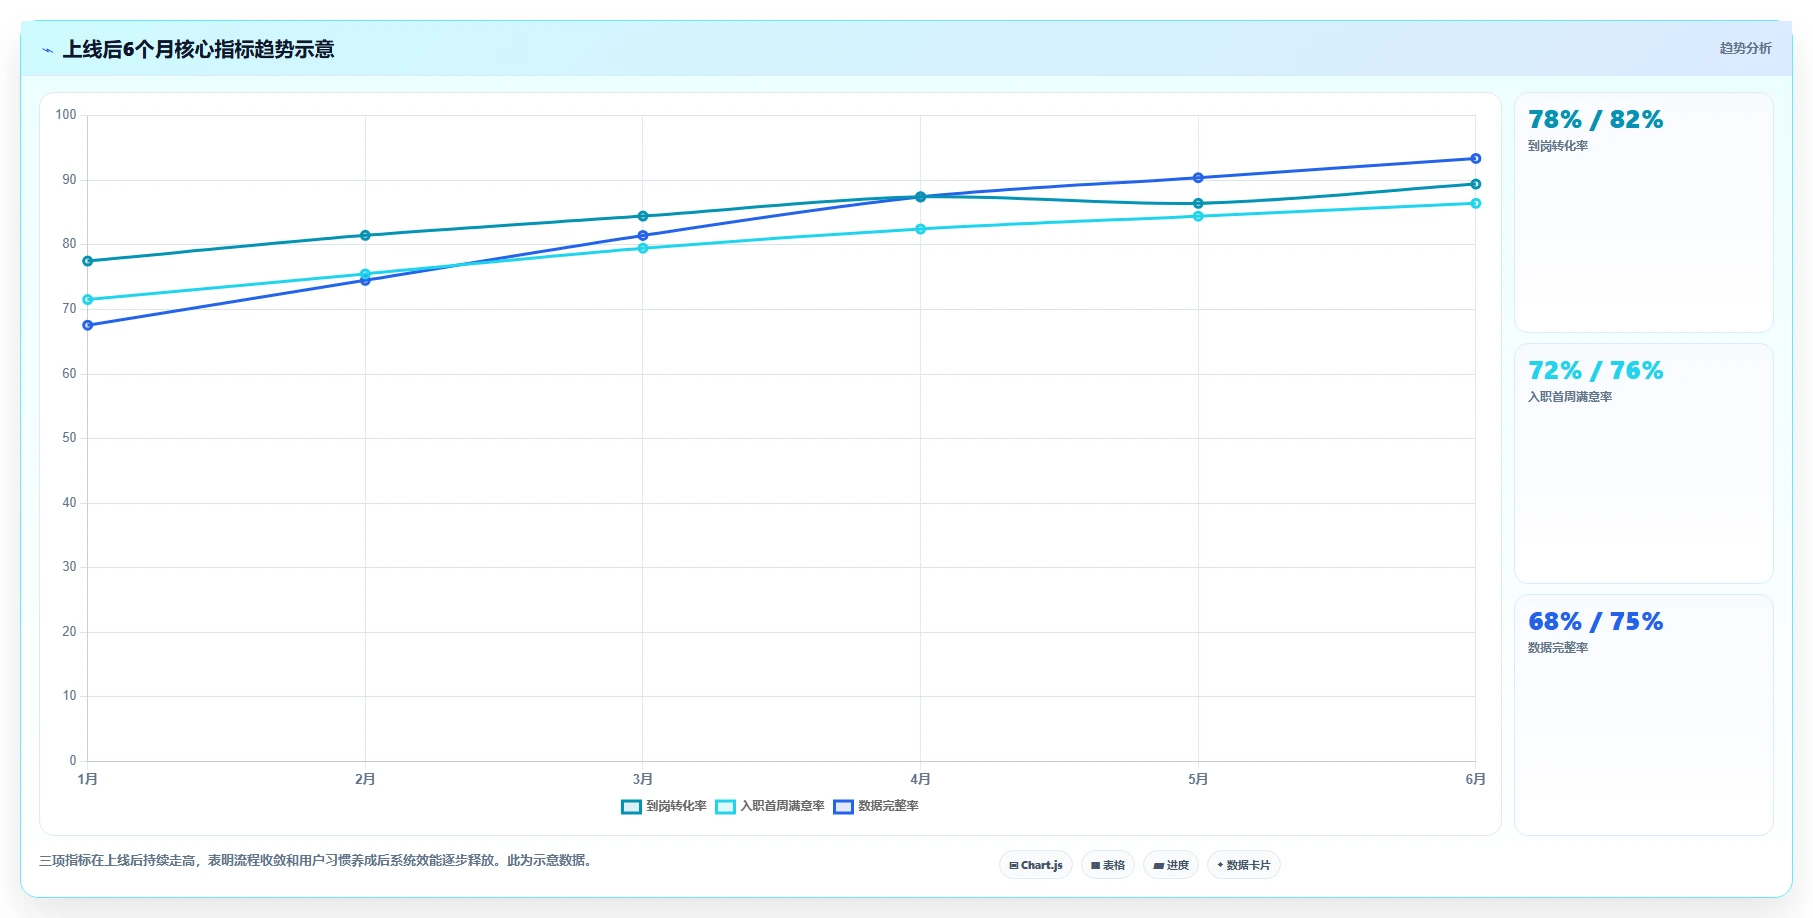Click the 趋势分析 label in header
This screenshot has width=1813, height=918.
(x=1745, y=48)
